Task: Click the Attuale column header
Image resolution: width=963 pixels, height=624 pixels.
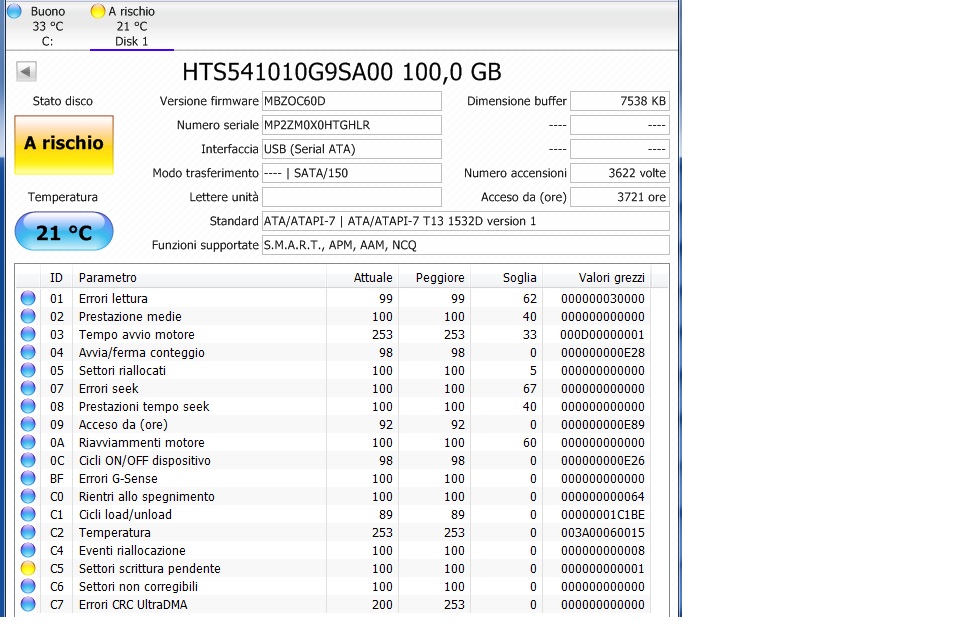Action: [362, 278]
